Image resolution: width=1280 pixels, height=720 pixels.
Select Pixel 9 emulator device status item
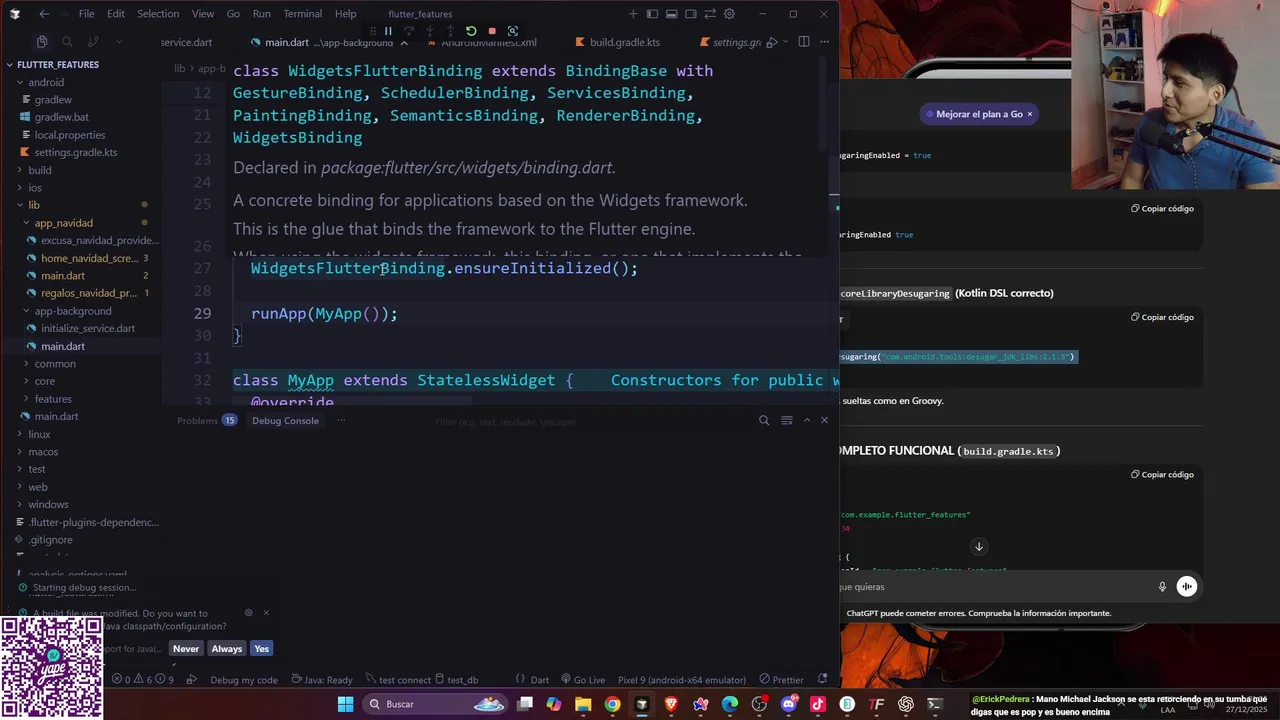pos(682,680)
